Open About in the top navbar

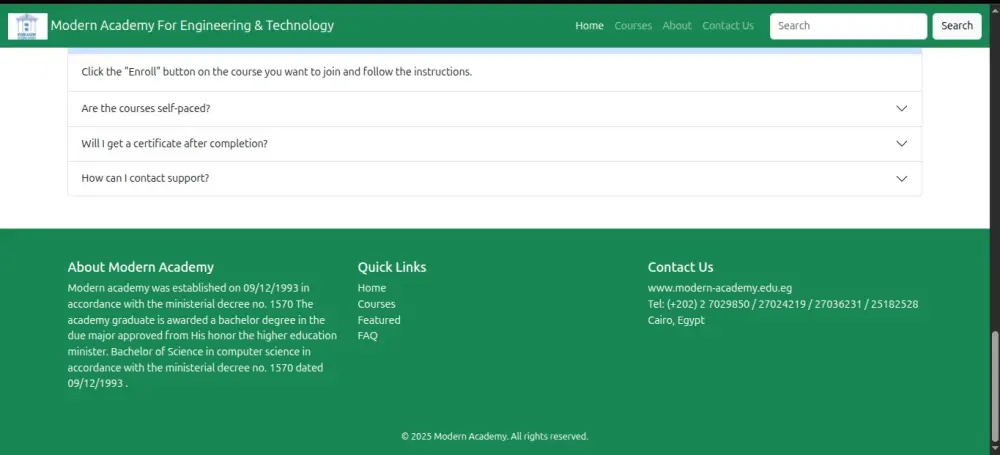[677, 26]
